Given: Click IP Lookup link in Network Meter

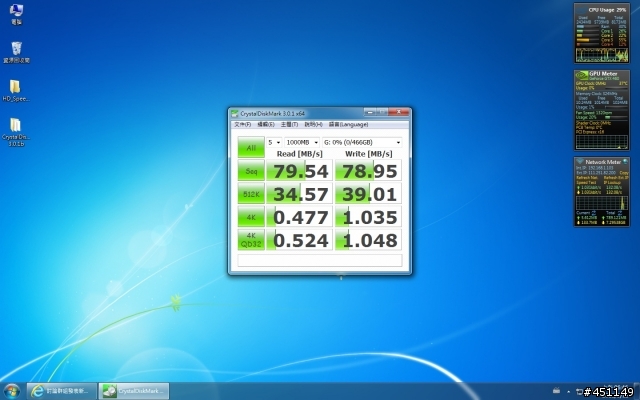Looking at the screenshot, I should click(x=612, y=182).
